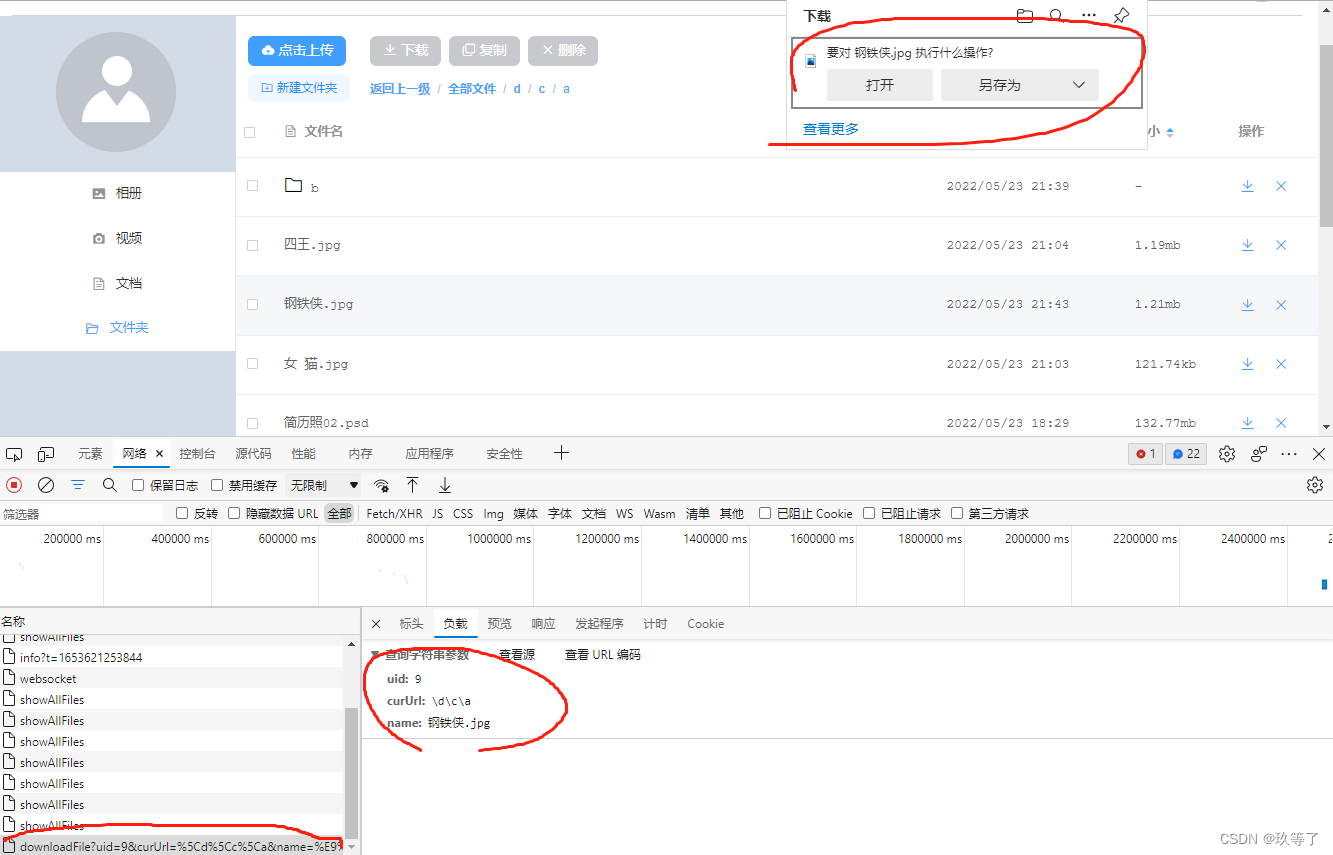Enable 禁用缓存 disable cache checkbox
The height and width of the screenshot is (855, 1333).
coord(217,485)
